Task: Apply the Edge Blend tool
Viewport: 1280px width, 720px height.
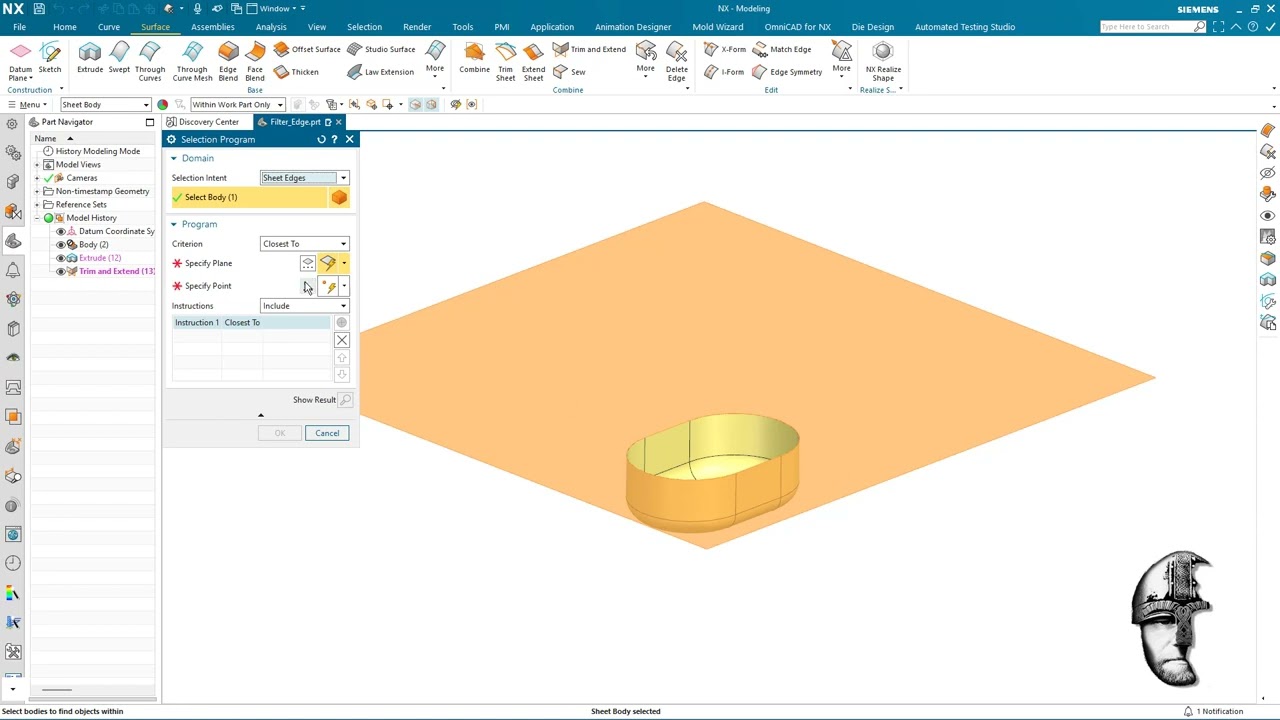Action: [228, 62]
